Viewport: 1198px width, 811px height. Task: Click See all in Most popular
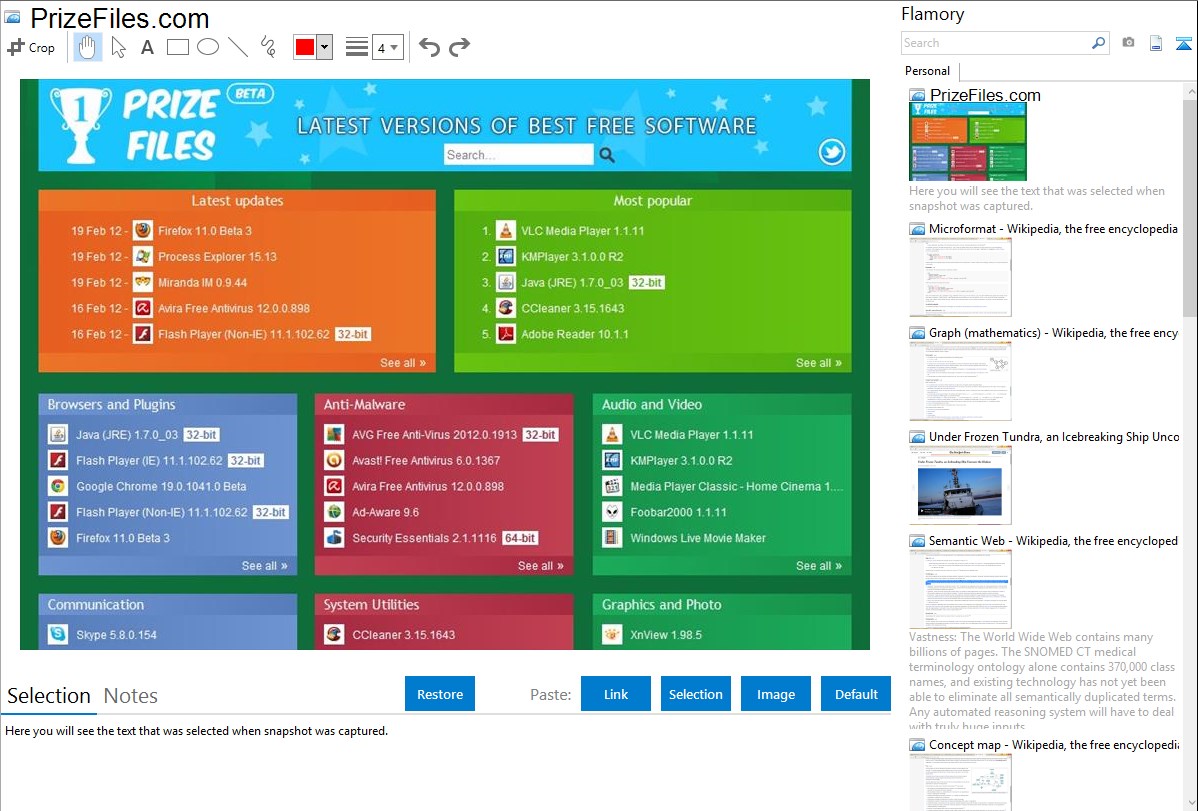[818, 363]
